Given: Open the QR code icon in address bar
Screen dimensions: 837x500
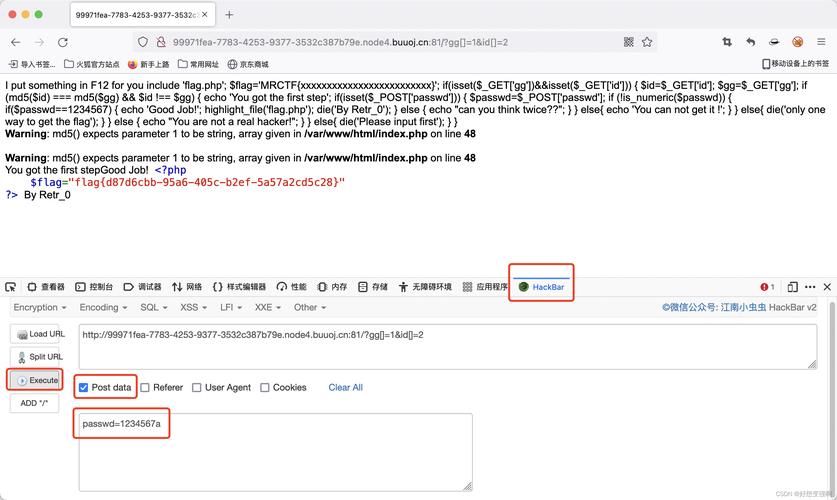Looking at the screenshot, I should (629, 42).
